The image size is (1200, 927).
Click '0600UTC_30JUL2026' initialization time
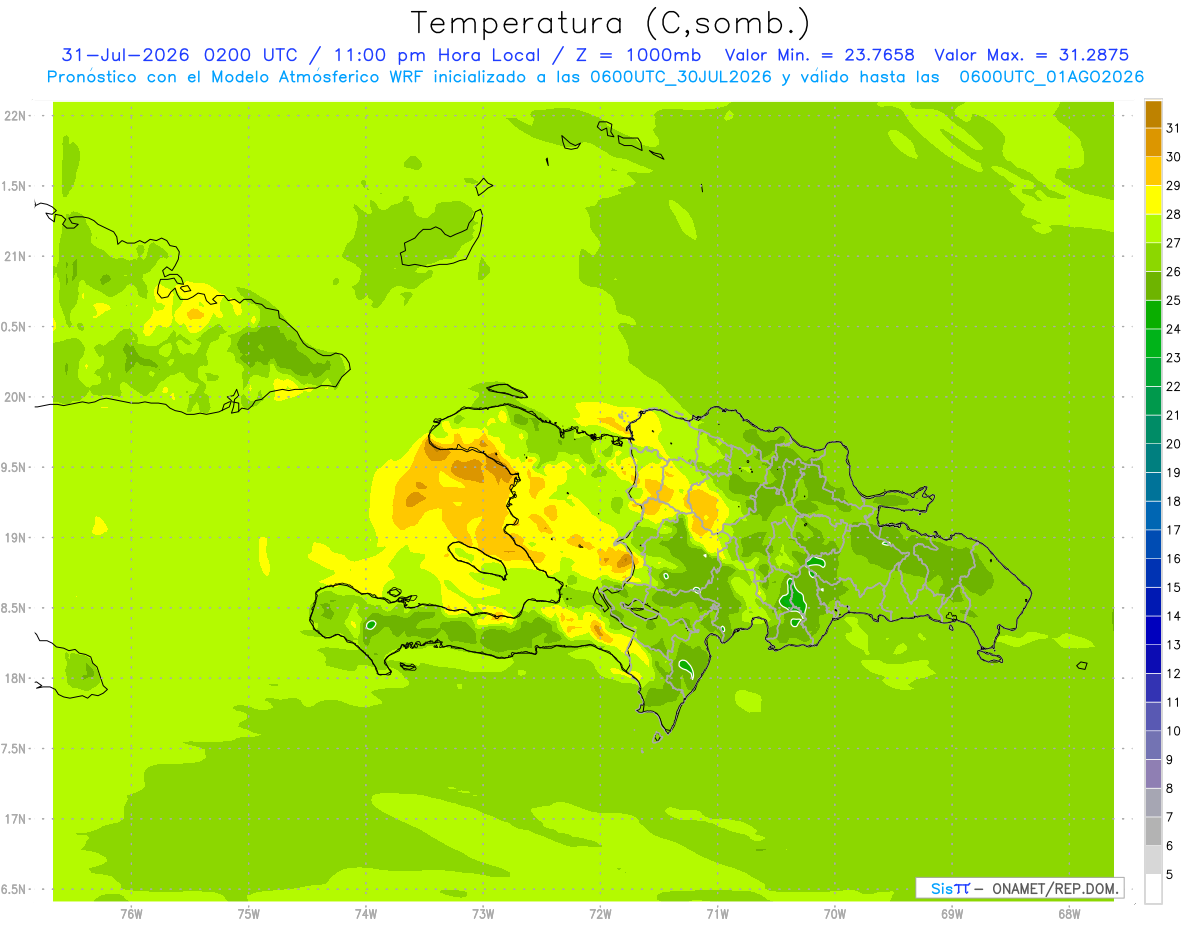click(x=680, y=77)
